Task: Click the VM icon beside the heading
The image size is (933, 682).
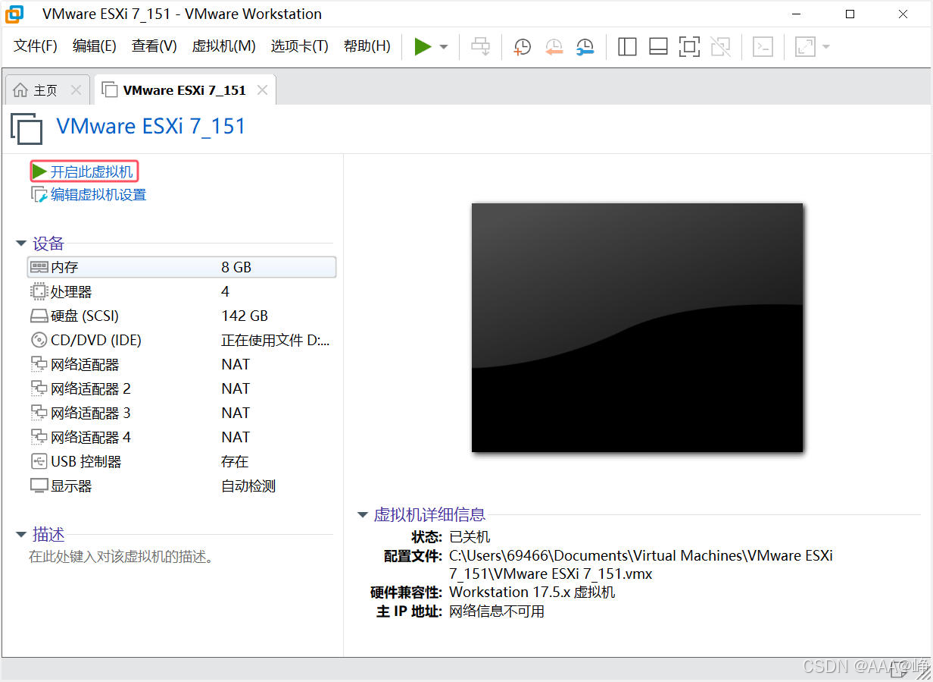Action: [26, 128]
